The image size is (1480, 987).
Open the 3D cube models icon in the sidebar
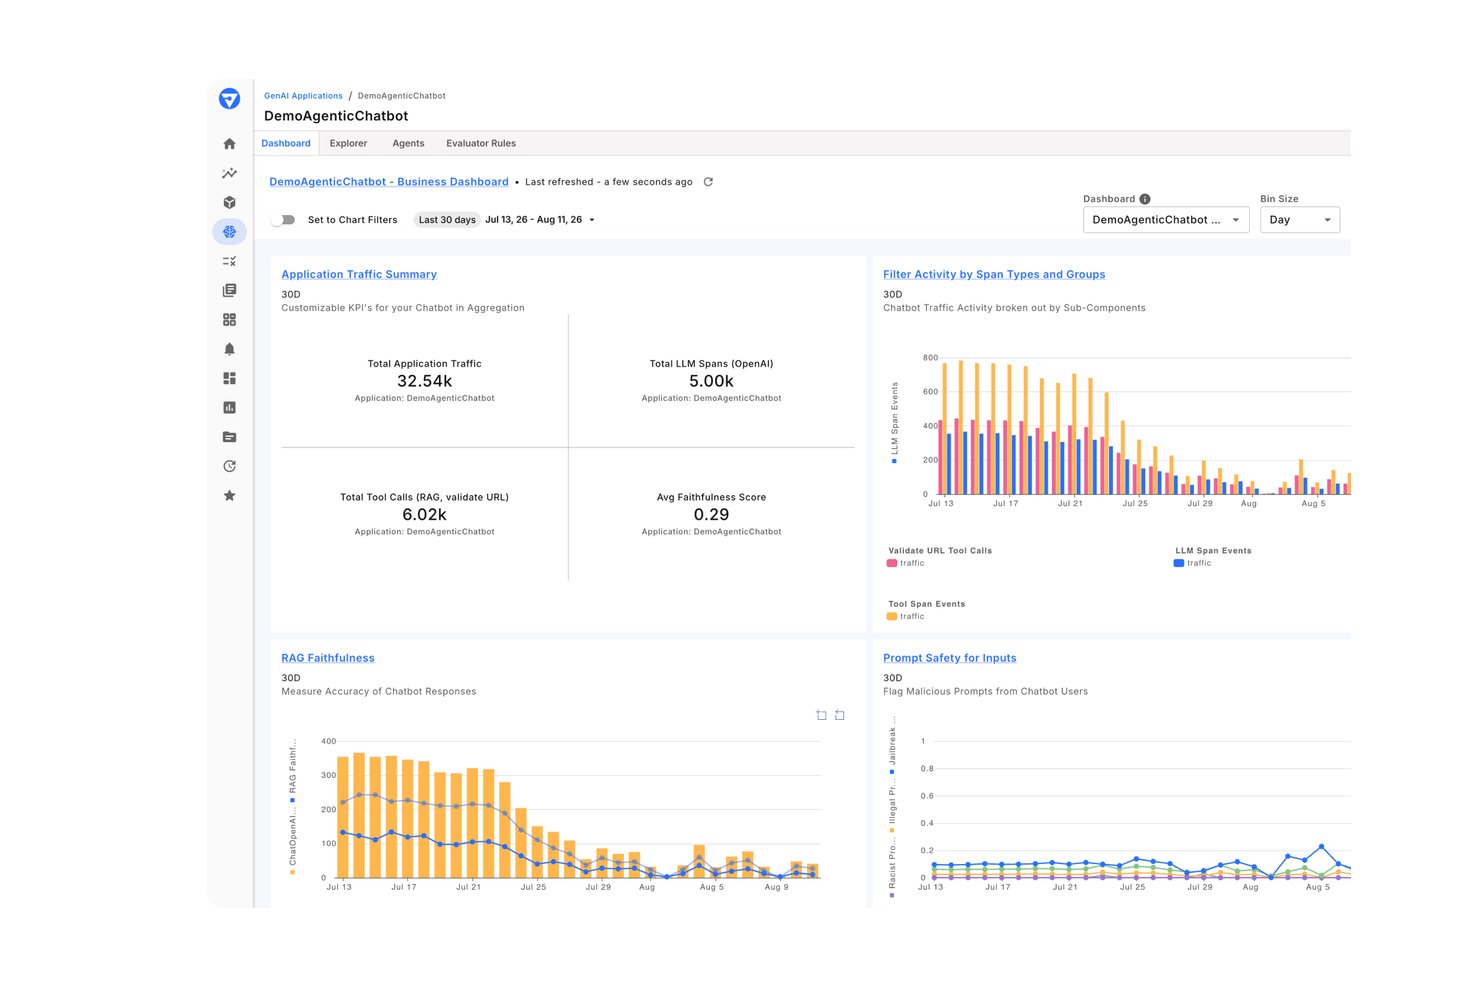tap(229, 202)
